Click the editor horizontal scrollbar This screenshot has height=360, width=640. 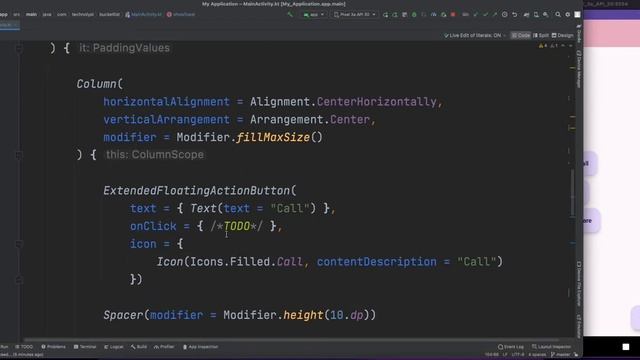pos(292,340)
